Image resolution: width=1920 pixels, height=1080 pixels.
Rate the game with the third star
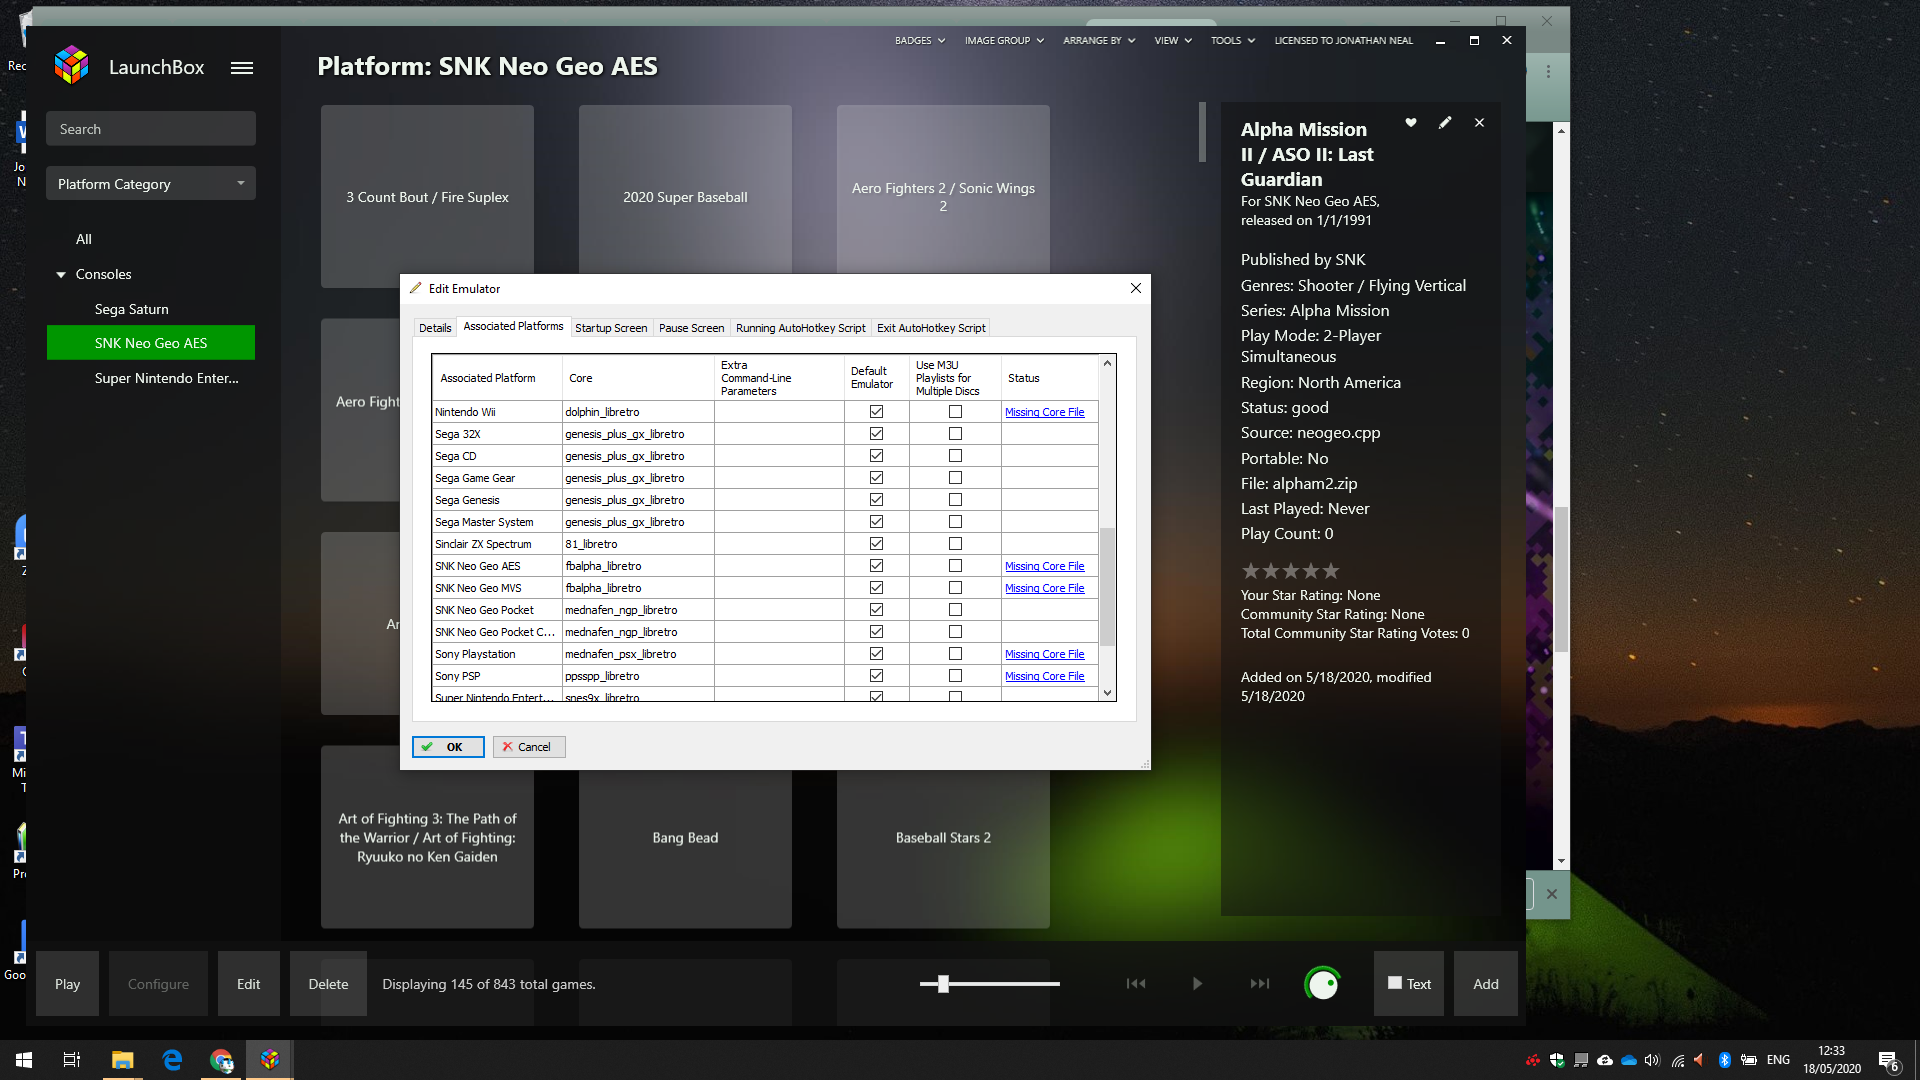[1291, 571]
